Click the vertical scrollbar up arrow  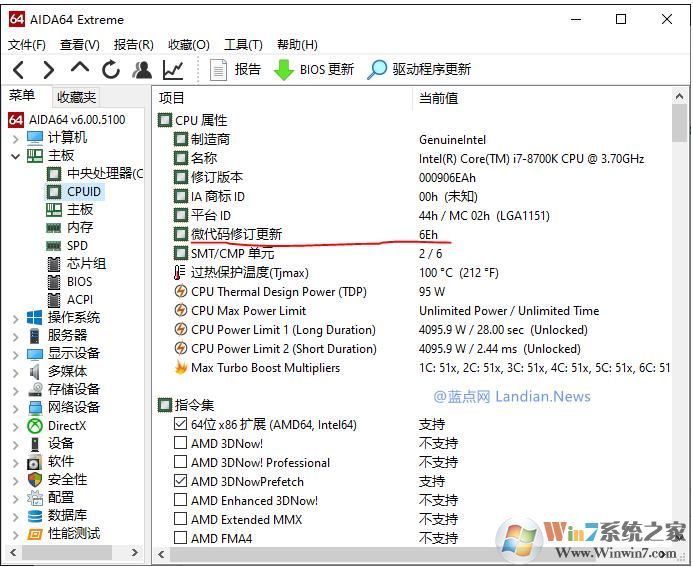pyautogui.click(x=679, y=96)
